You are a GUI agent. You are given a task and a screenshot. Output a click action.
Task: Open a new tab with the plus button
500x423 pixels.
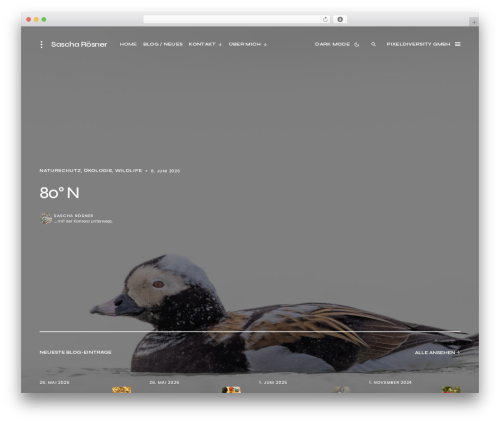(474, 22)
